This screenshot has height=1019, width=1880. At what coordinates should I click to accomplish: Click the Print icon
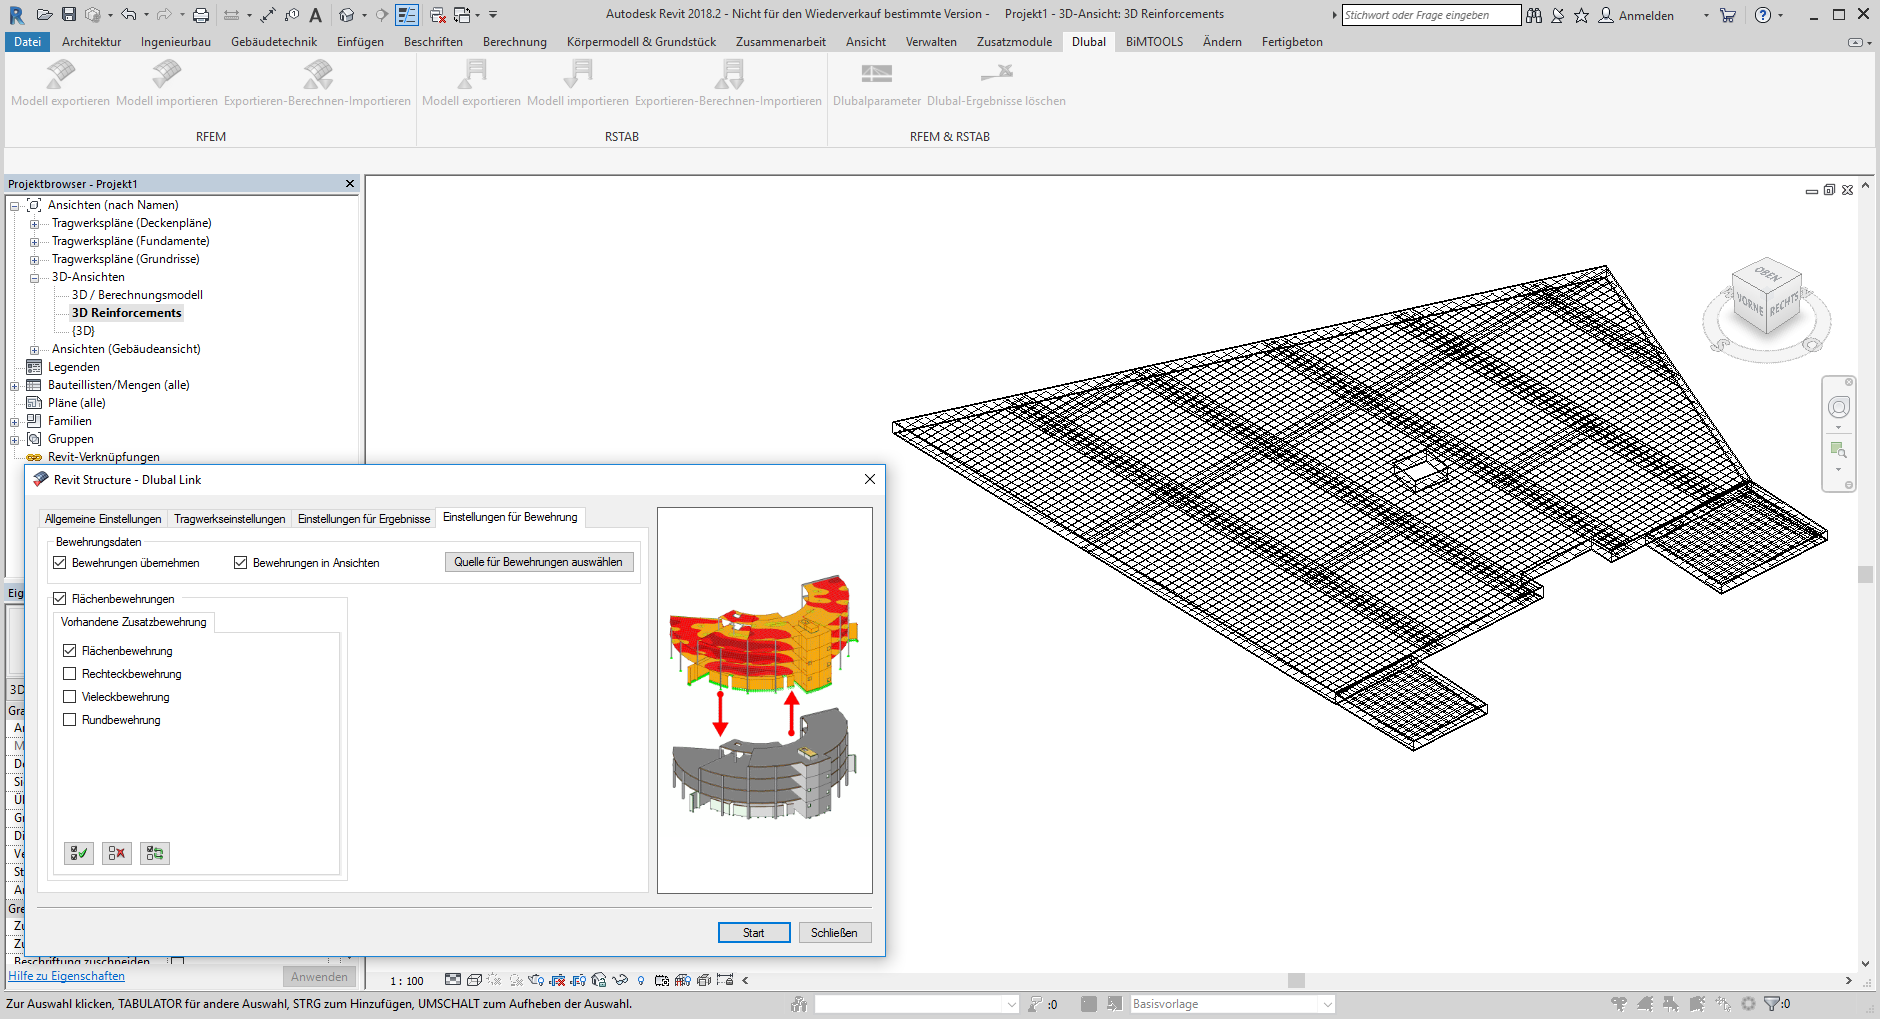point(201,14)
